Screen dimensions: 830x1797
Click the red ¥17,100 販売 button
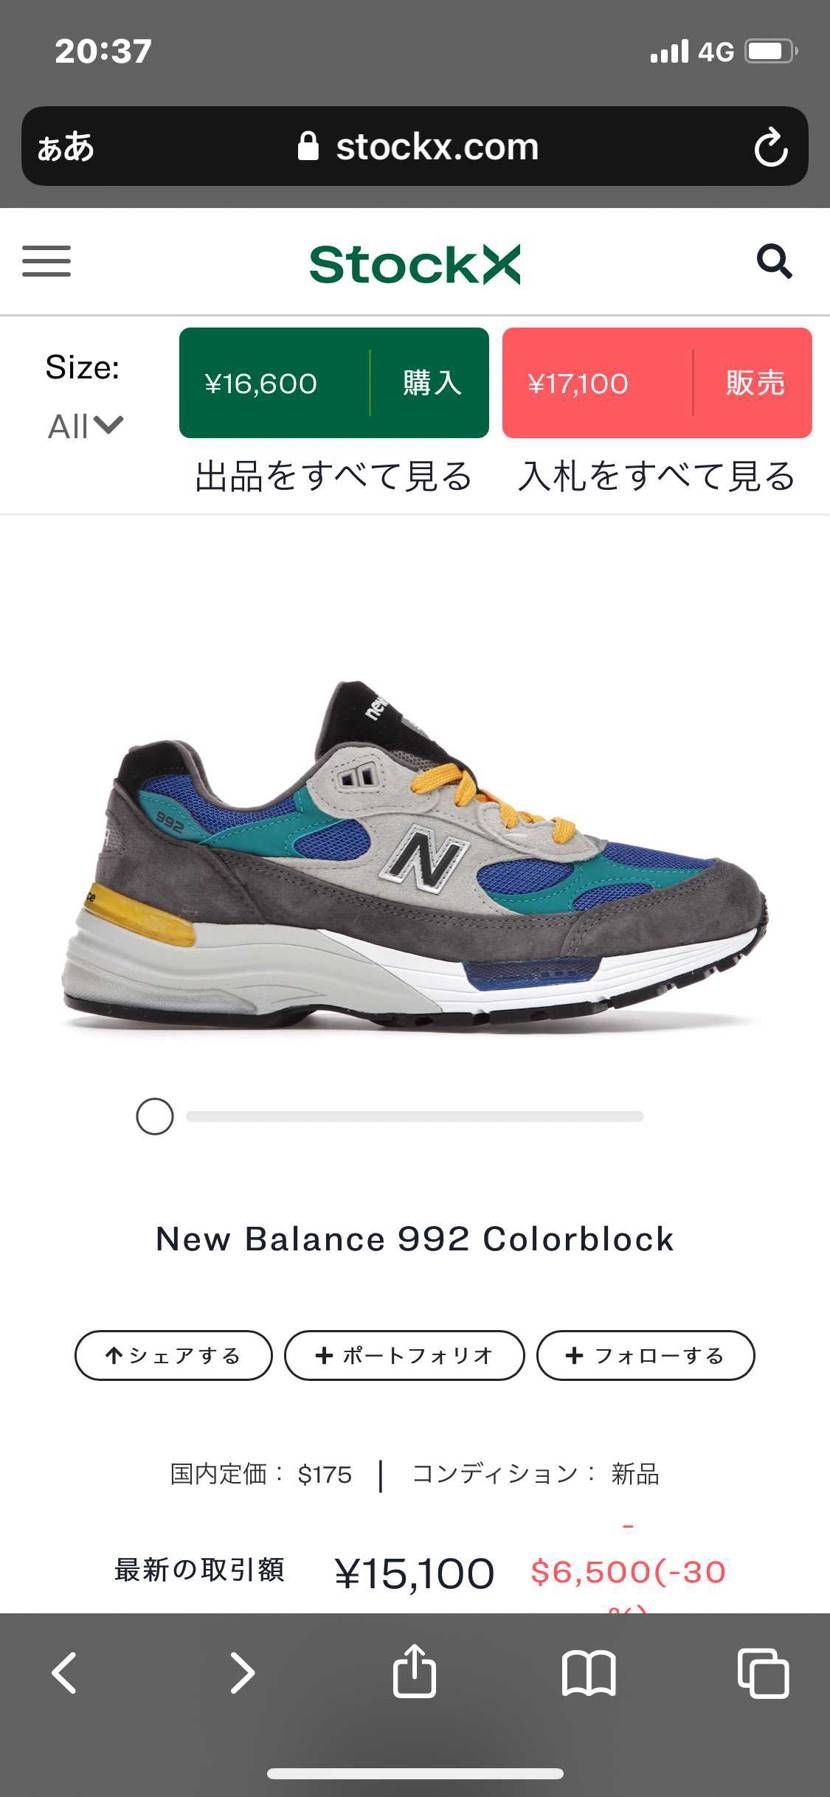pyautogui.click(x=657, y=383)
